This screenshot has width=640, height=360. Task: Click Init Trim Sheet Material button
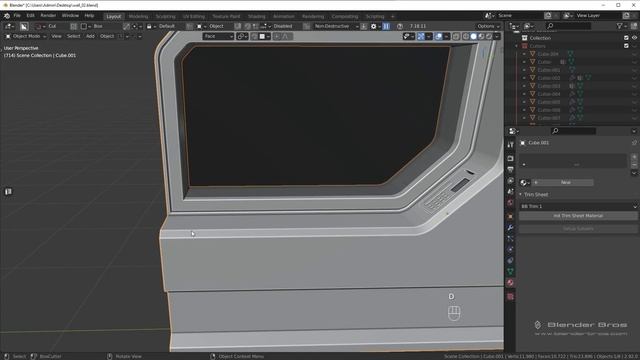click(578, 216)
